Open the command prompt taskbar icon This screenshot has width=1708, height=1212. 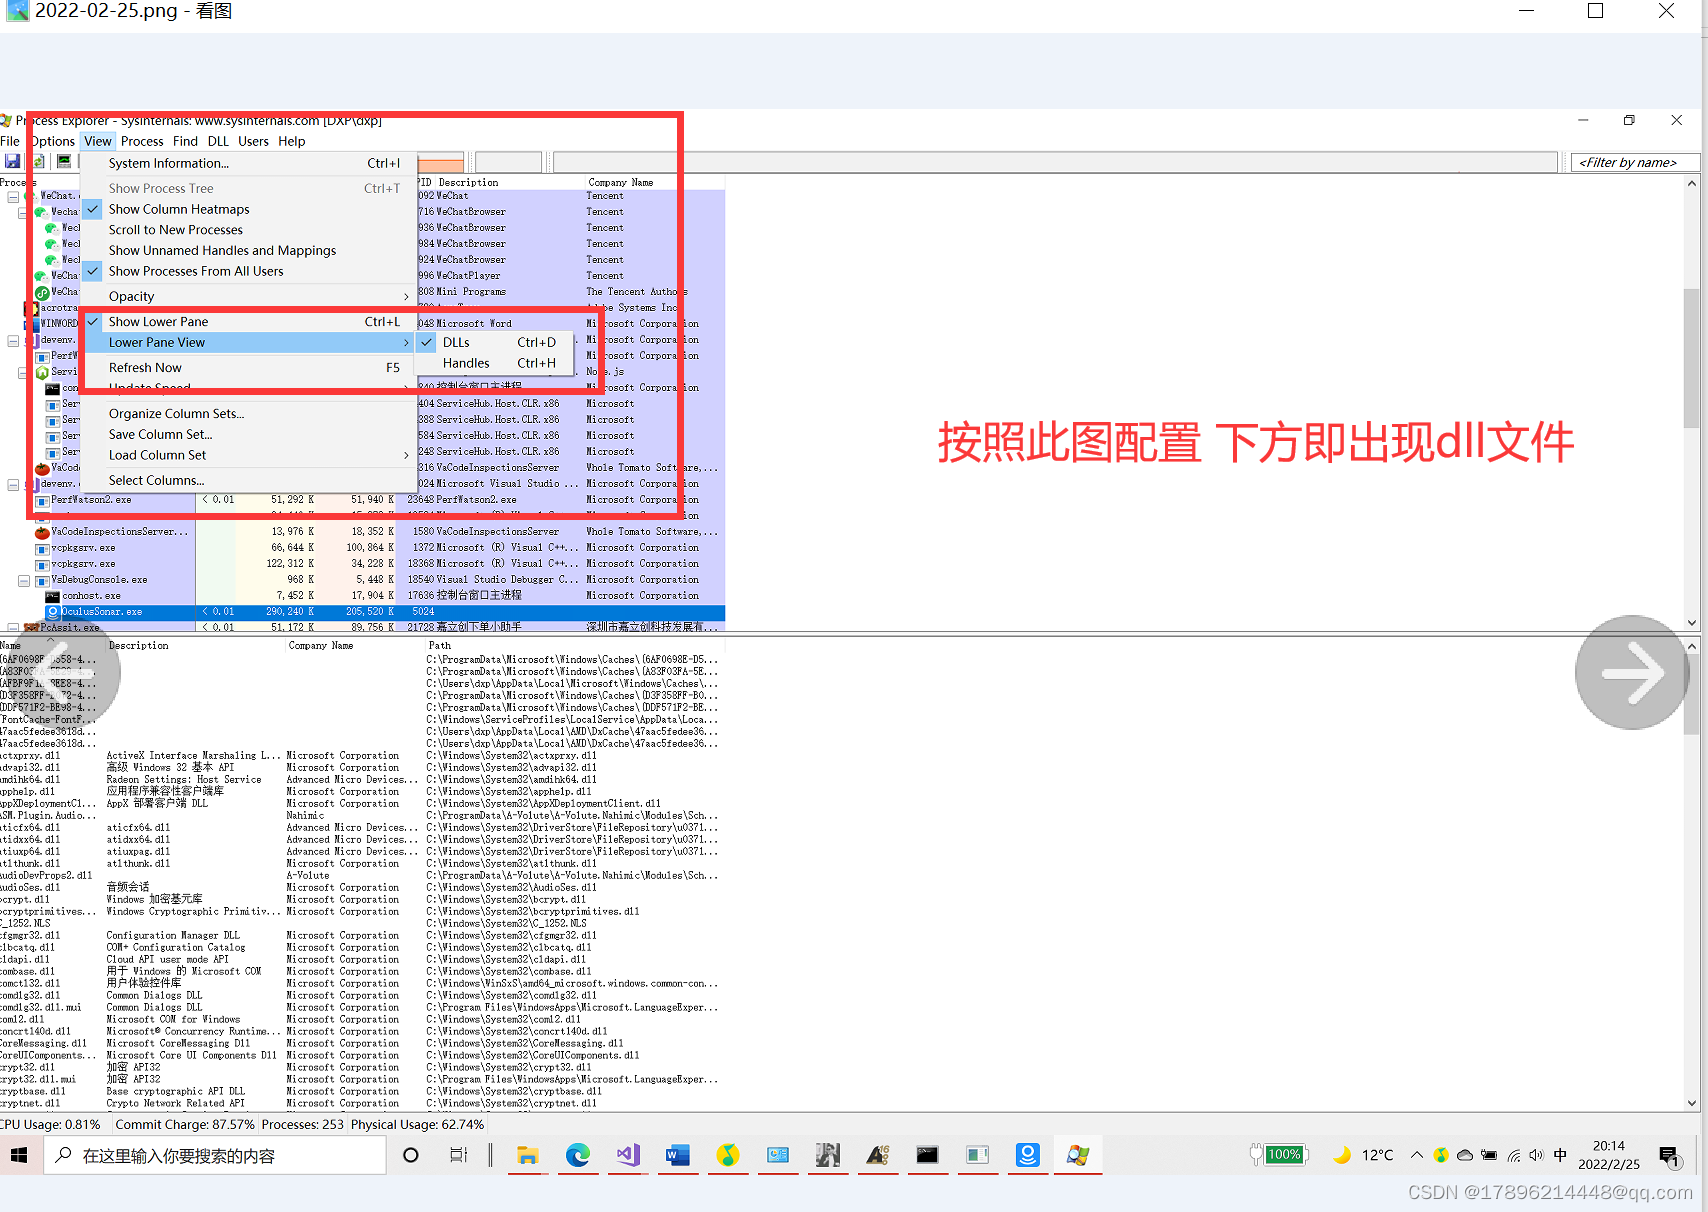pos(927,1155)
